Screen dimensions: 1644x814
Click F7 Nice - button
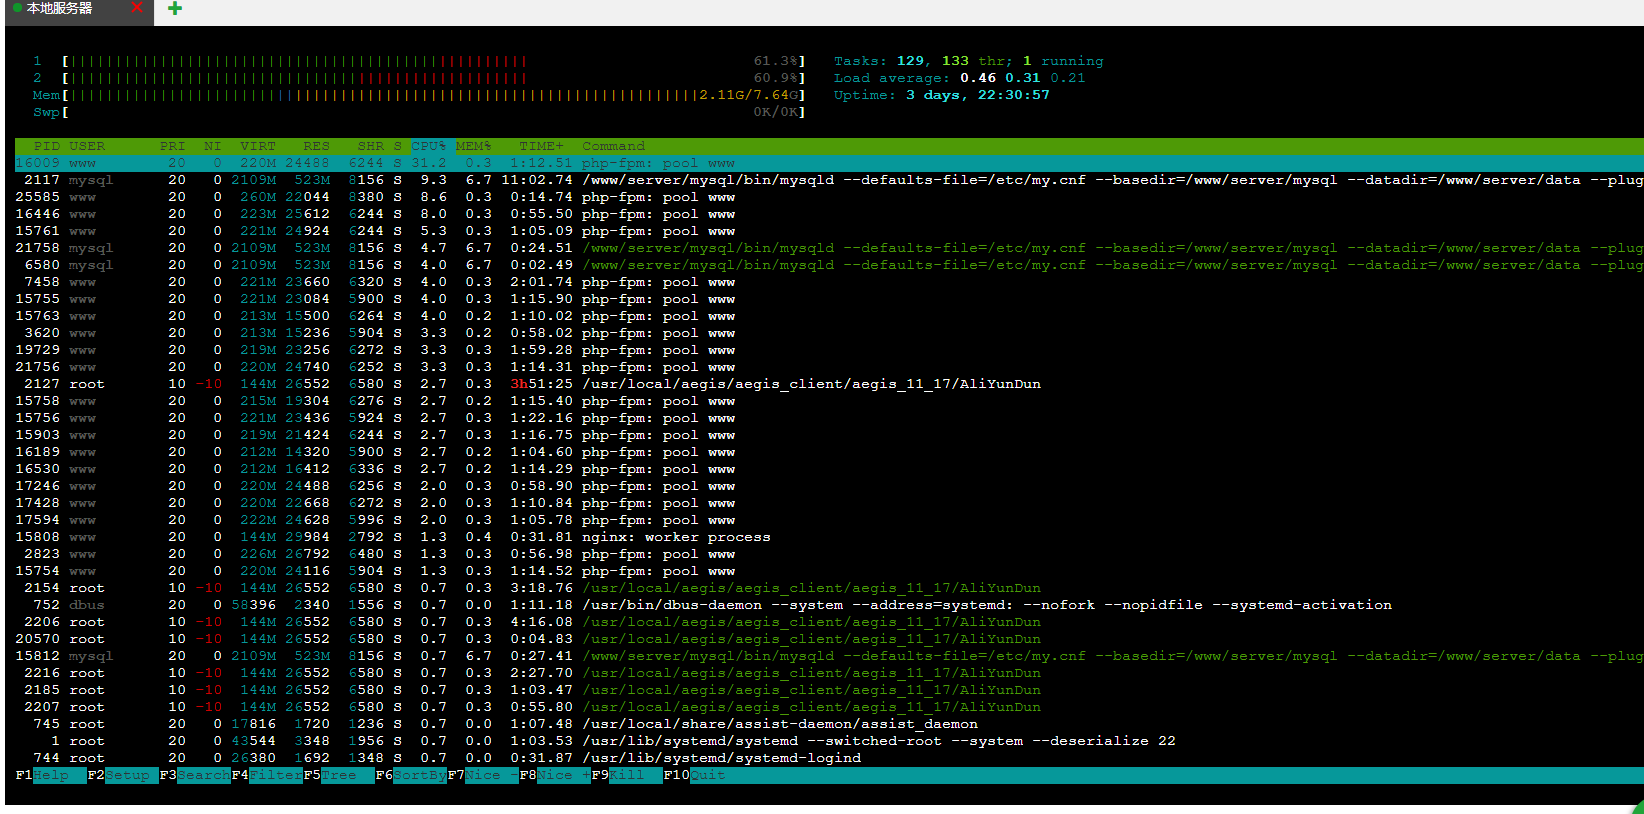pos(483,775)
